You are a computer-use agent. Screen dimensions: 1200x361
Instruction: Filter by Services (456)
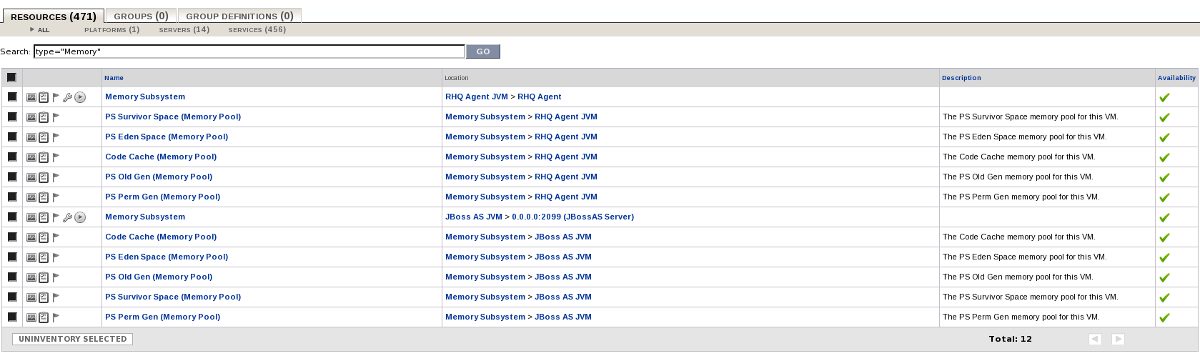[257, 30]
